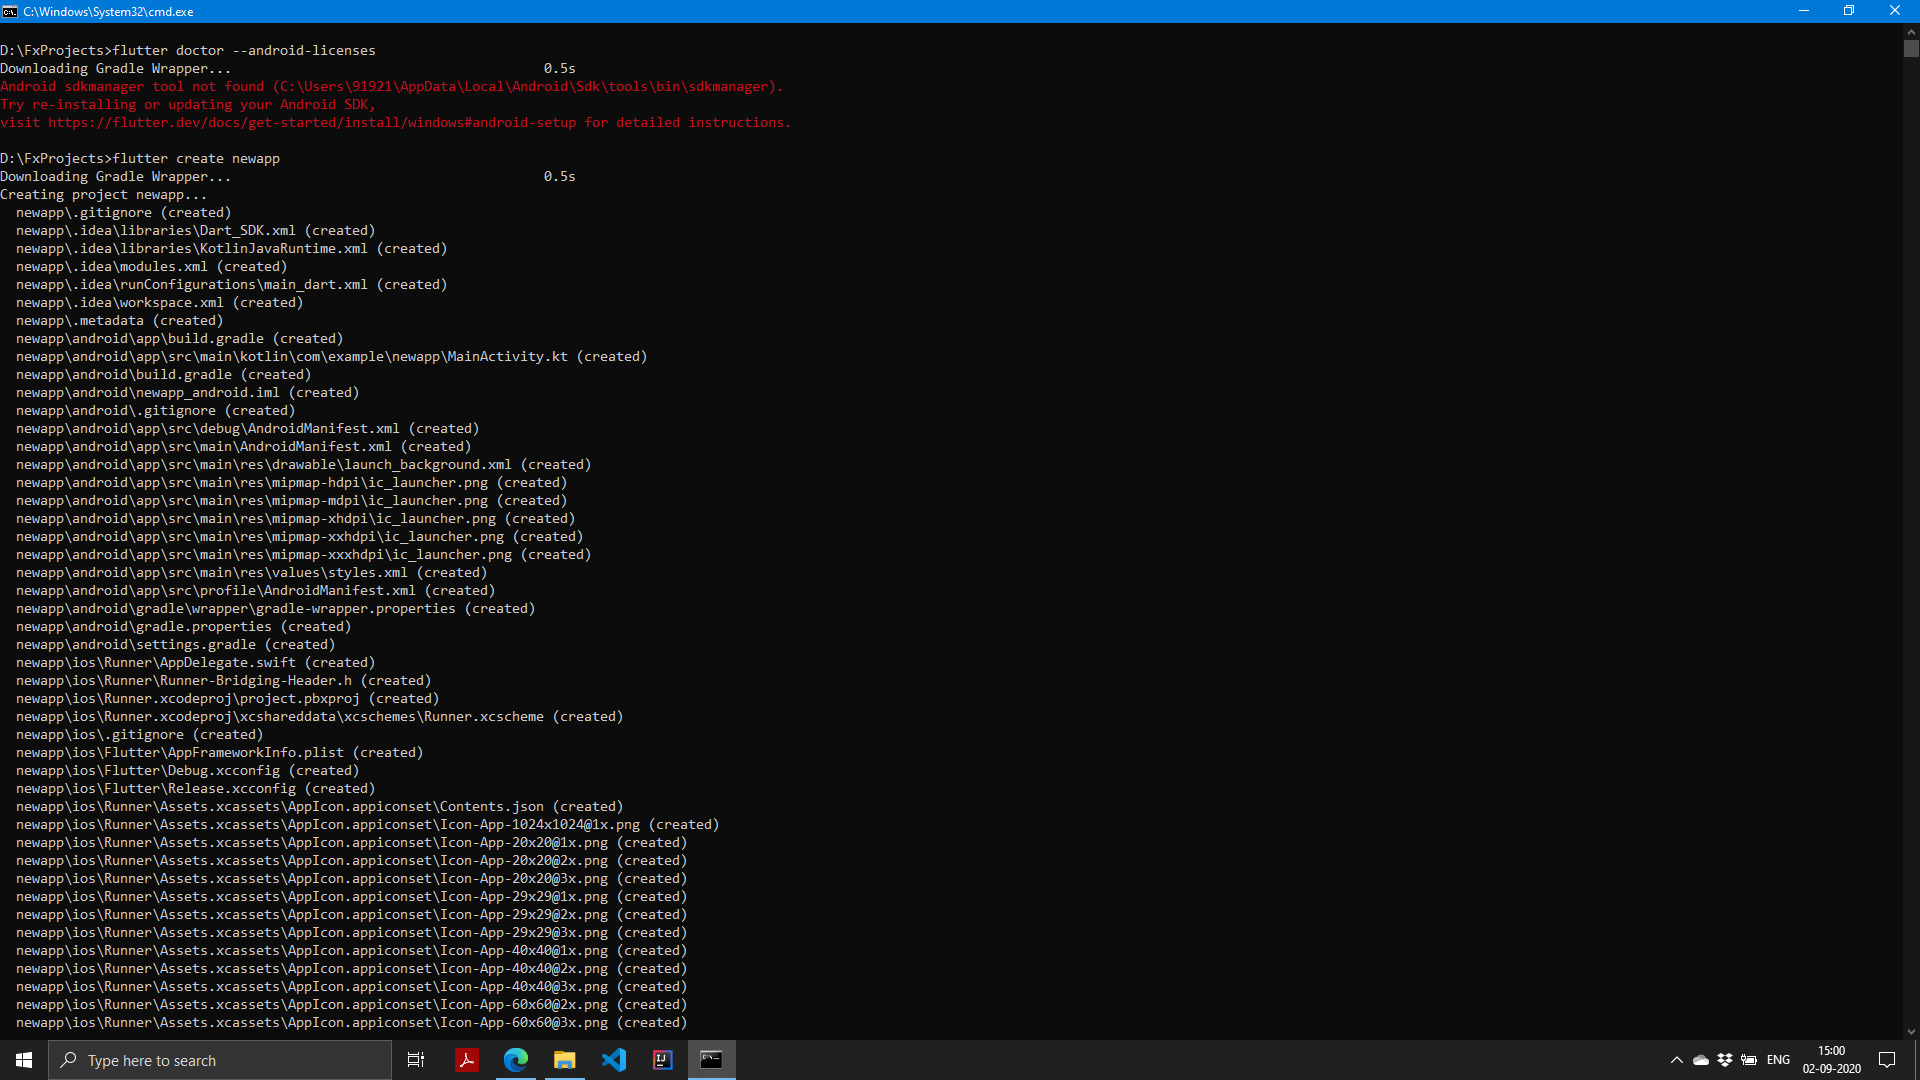
Task: Open Adobe Acrobat Reader from the taskbar
Action: 466,1060
